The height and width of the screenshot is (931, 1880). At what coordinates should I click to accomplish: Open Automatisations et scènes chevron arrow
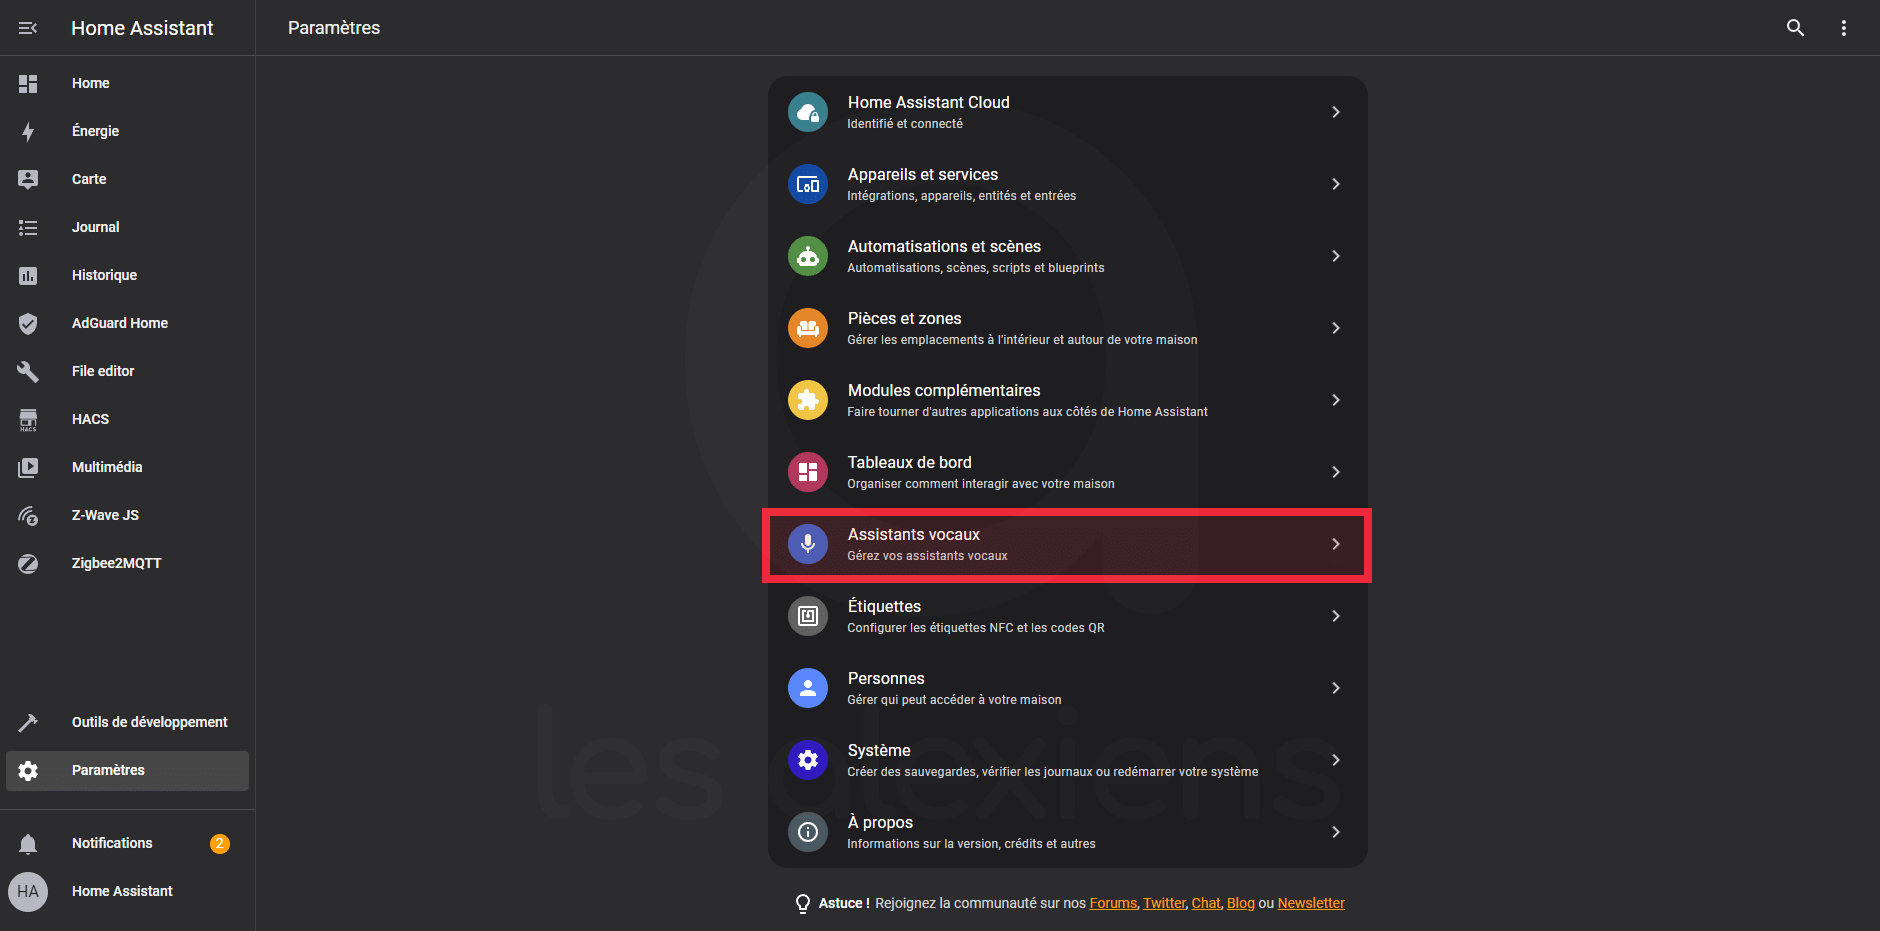point(1336,256)
